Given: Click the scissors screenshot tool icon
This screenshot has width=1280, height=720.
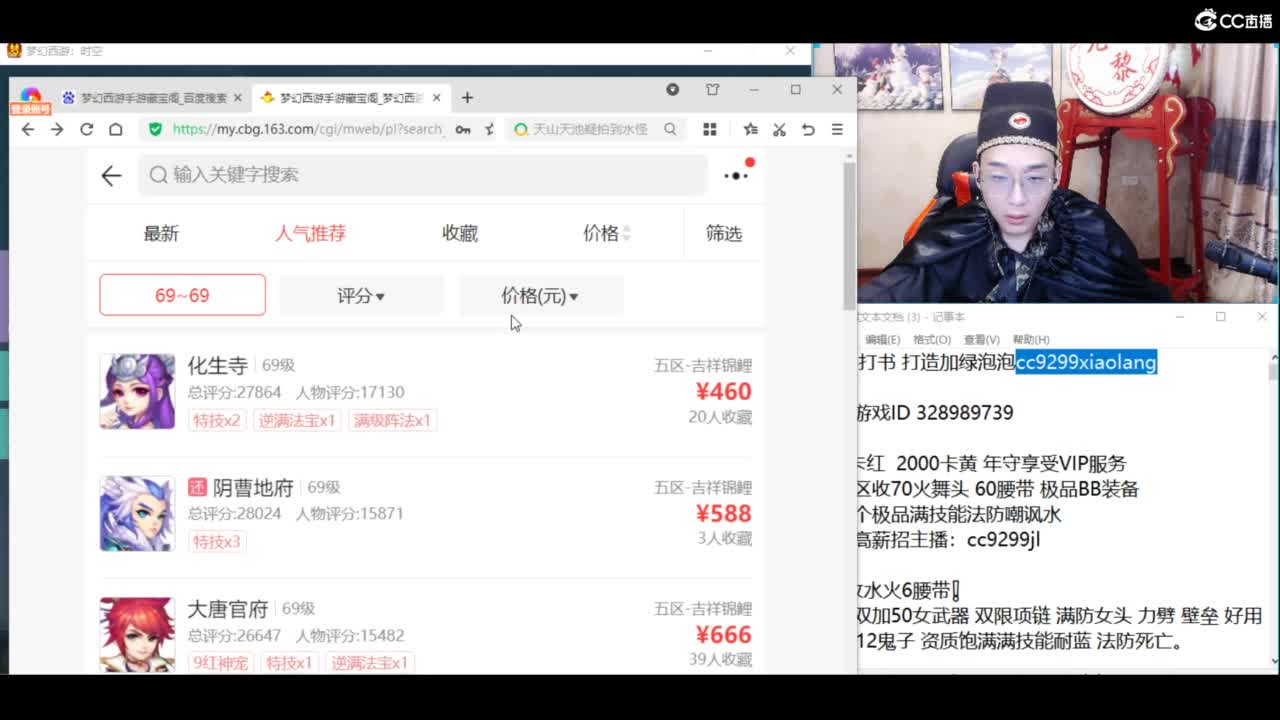Looking at the screenshot, I should 780,129.
